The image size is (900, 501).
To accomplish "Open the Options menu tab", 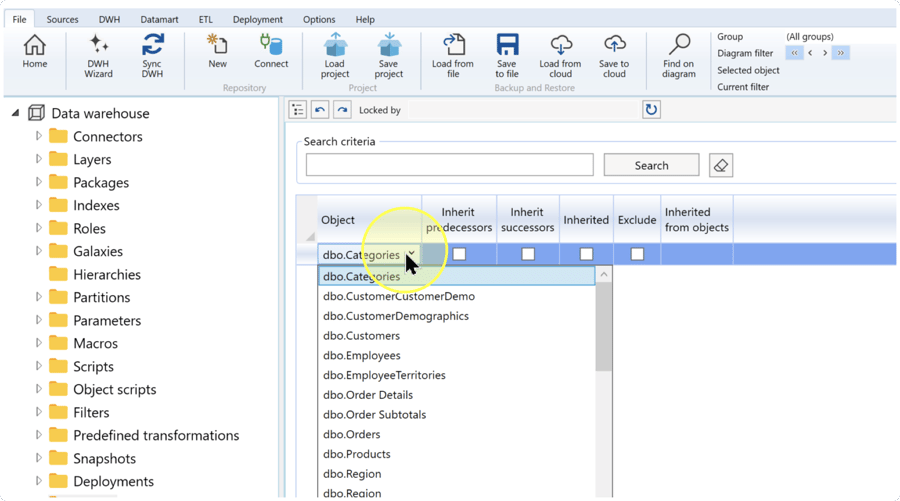I will tap(319, 19).
